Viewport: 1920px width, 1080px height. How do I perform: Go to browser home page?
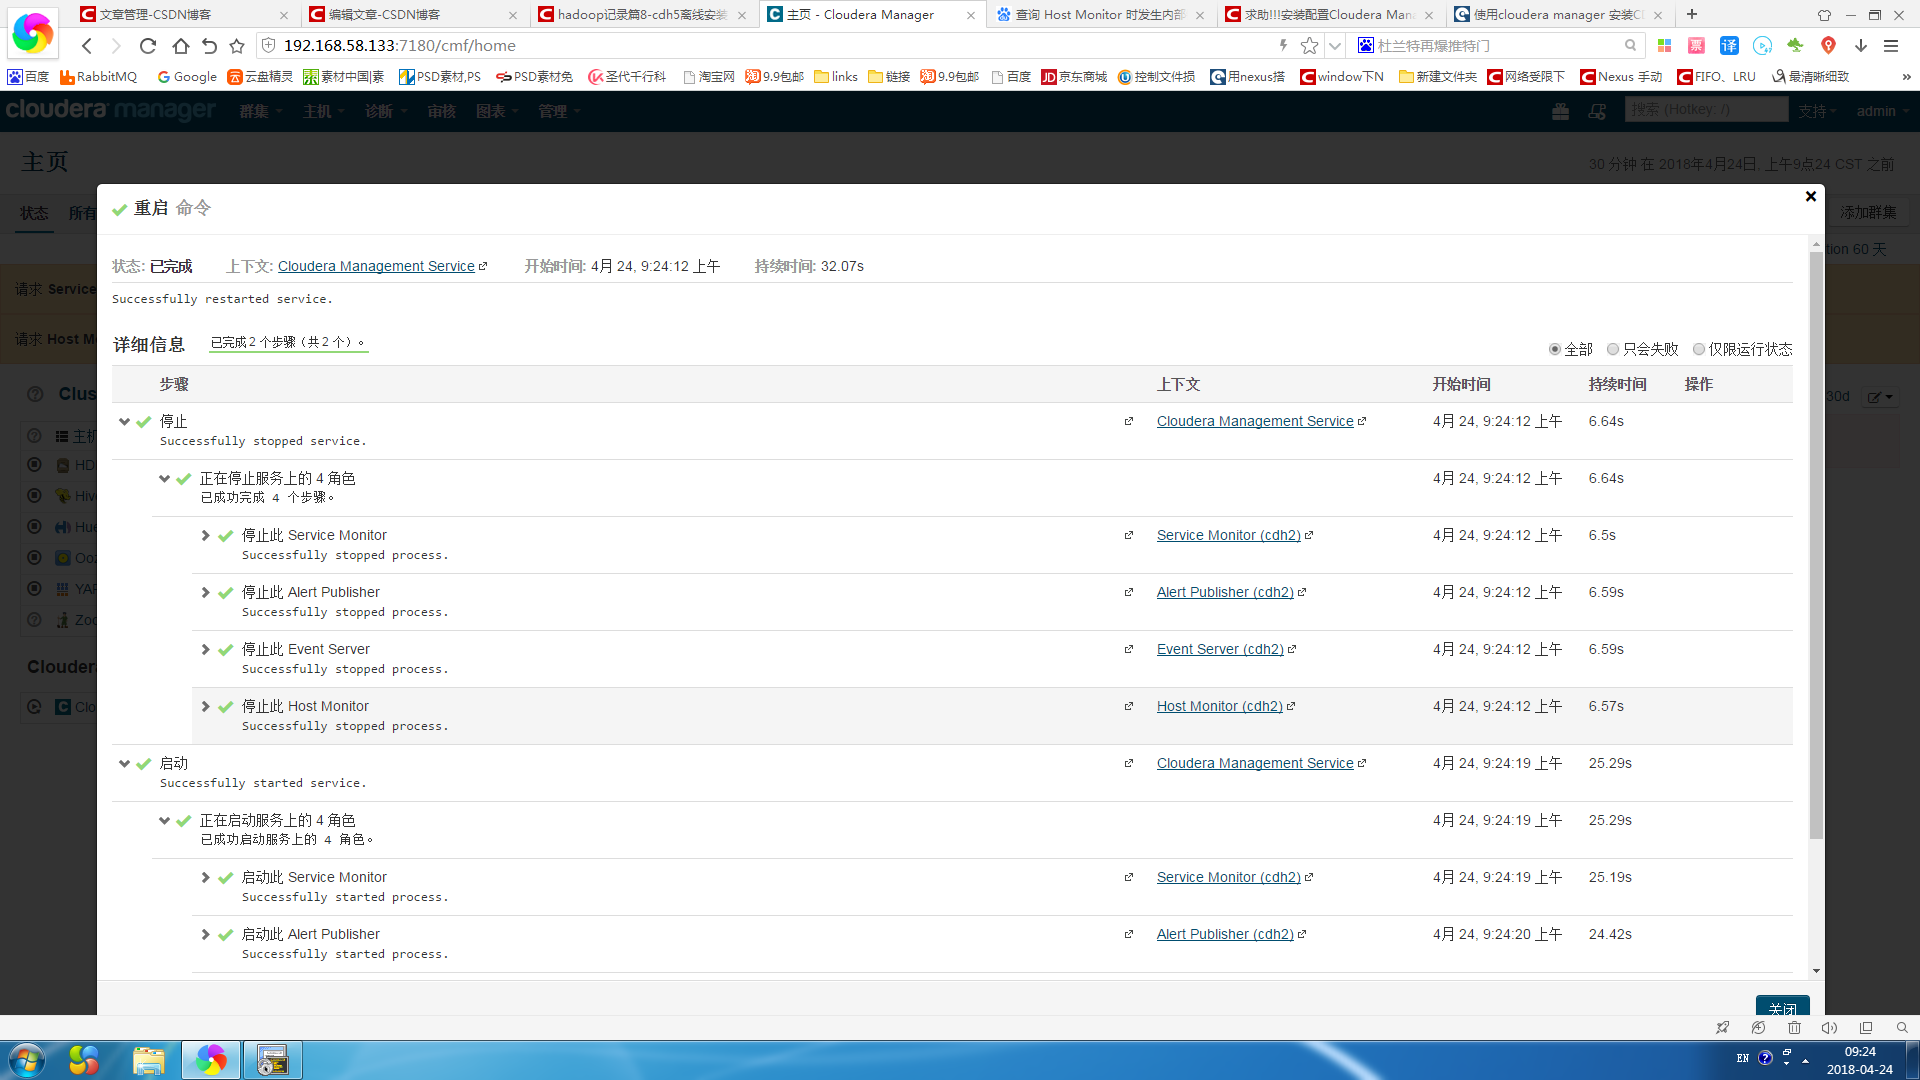[x=180, y=46]
